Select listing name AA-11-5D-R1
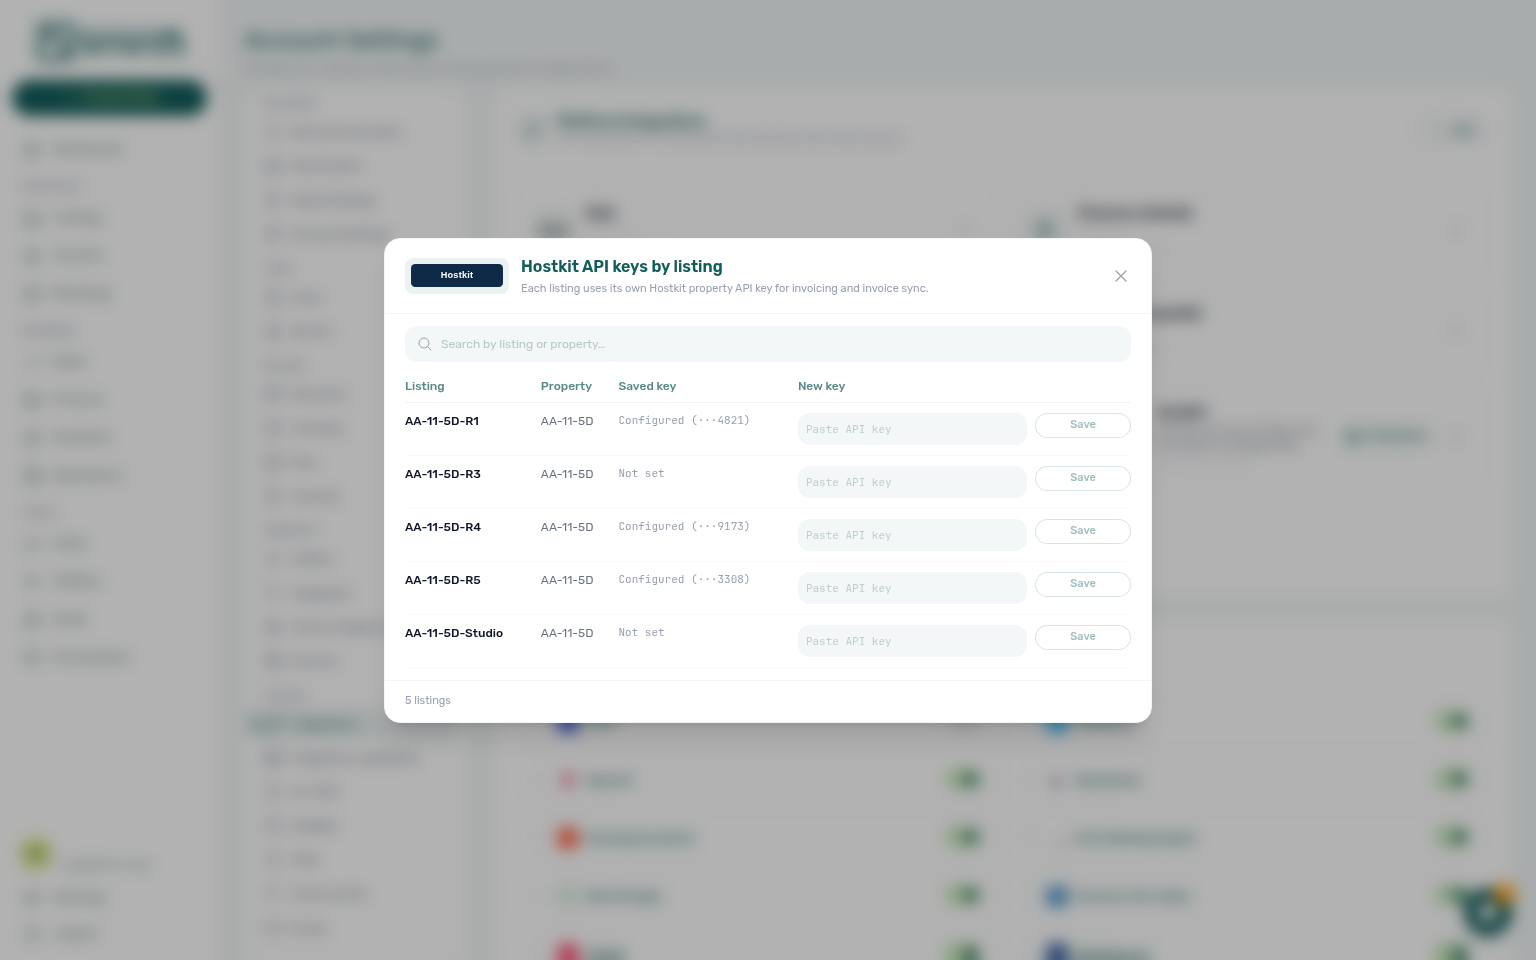 point(442,421)
